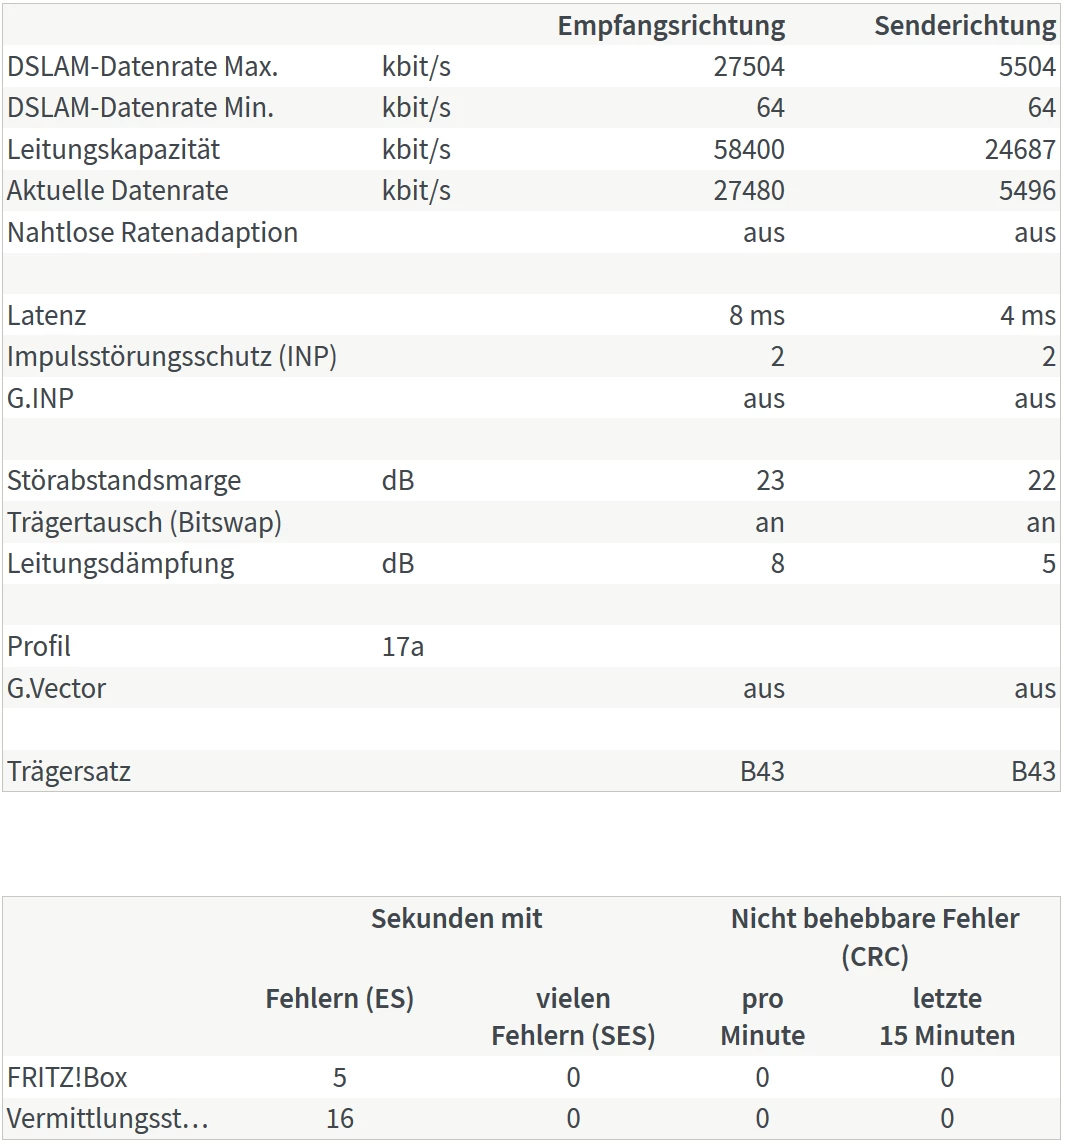
Task: Click the Empfangsrichtung column header
Action: [671, 26]
